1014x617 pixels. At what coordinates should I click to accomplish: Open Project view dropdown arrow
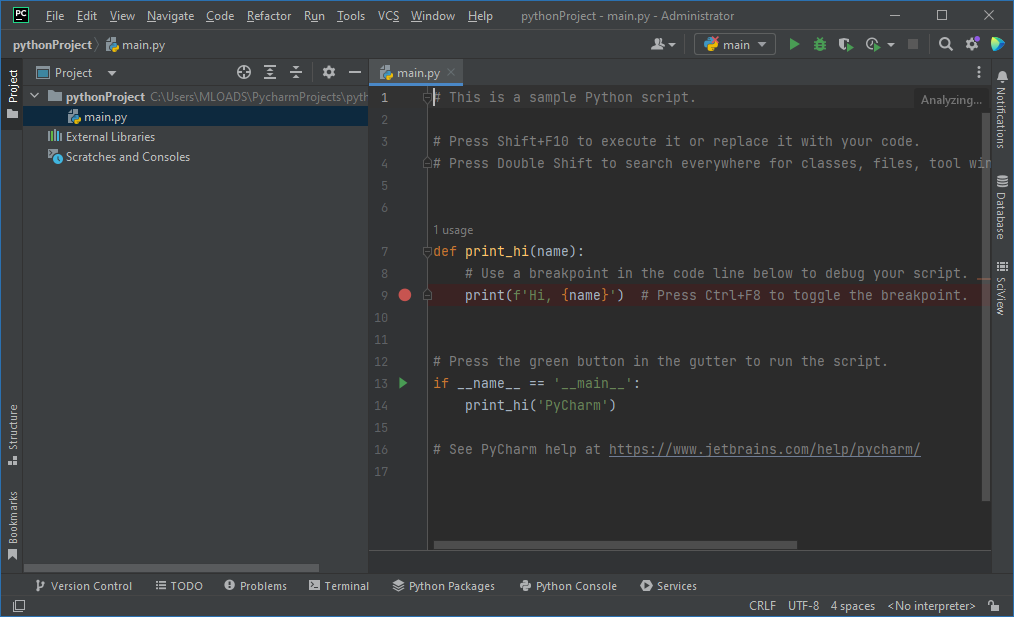point(112,73)
